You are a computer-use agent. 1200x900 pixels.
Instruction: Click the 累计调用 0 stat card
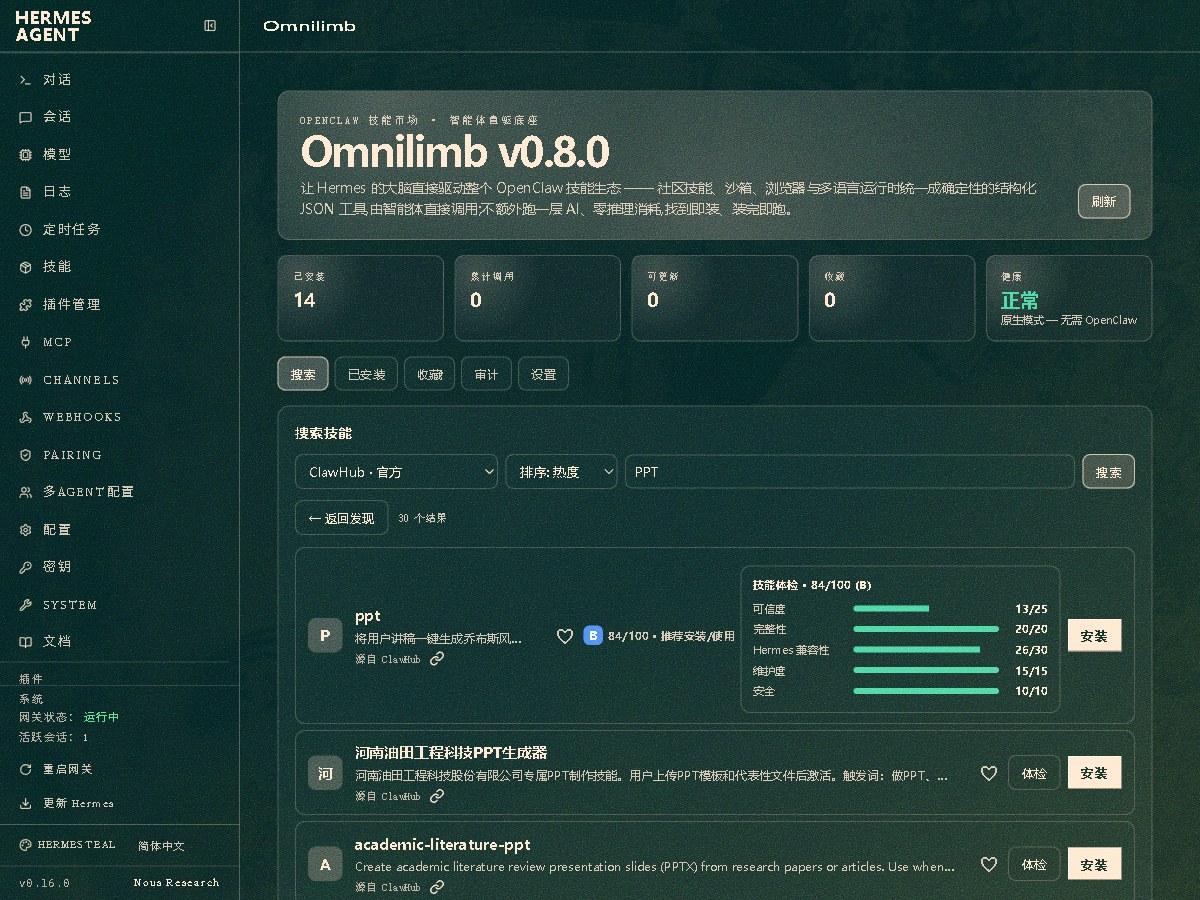pos(538,298)
